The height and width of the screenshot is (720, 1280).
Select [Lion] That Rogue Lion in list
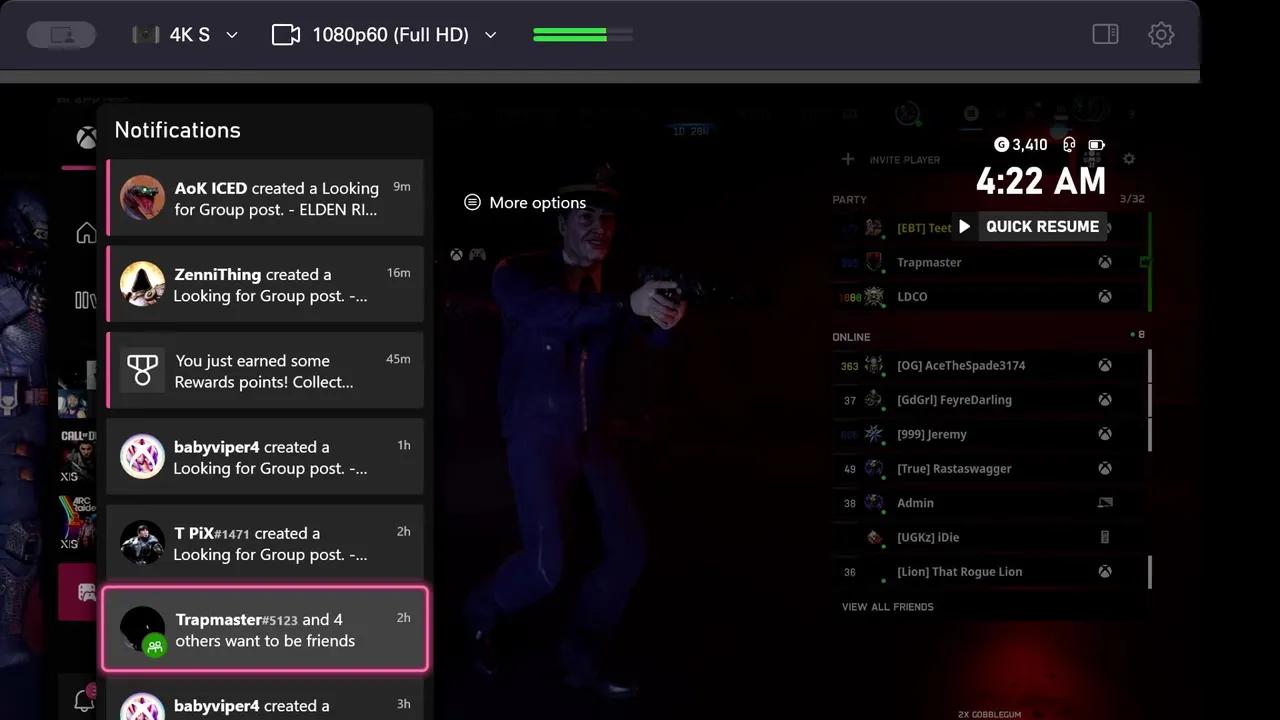pos(988,572)
